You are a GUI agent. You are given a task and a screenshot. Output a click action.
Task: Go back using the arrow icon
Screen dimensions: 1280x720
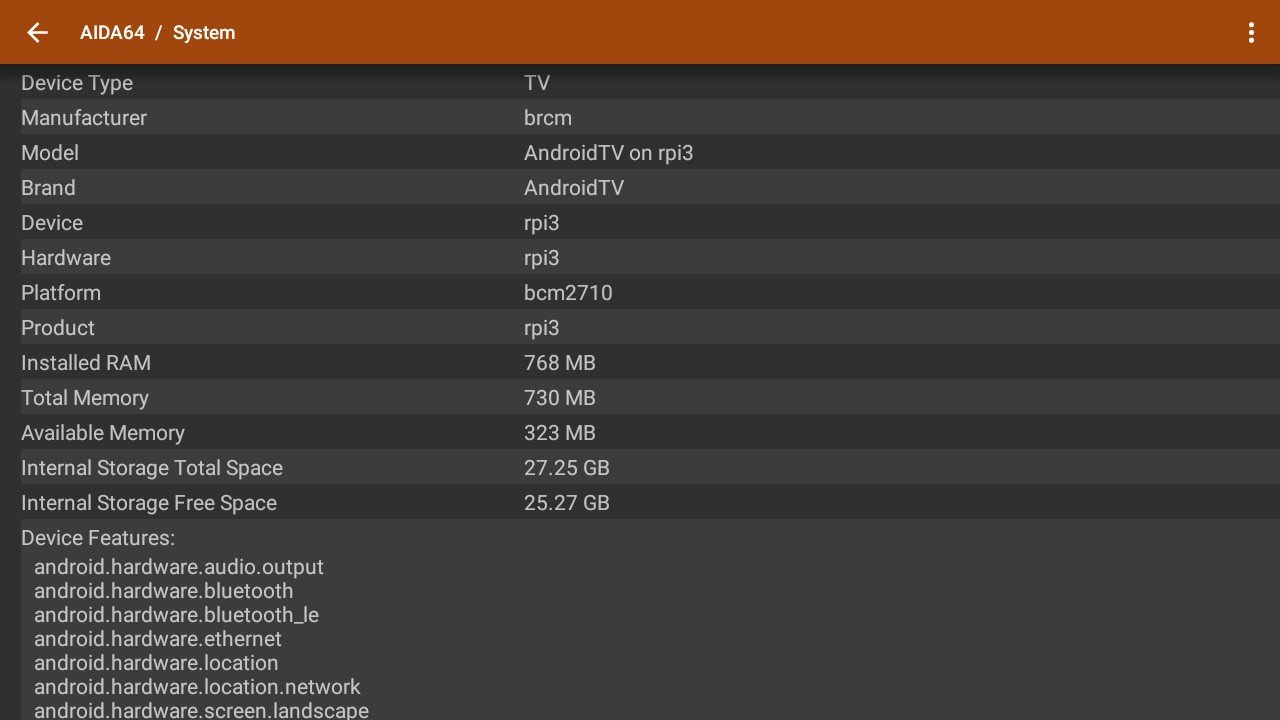click(37, 33)
